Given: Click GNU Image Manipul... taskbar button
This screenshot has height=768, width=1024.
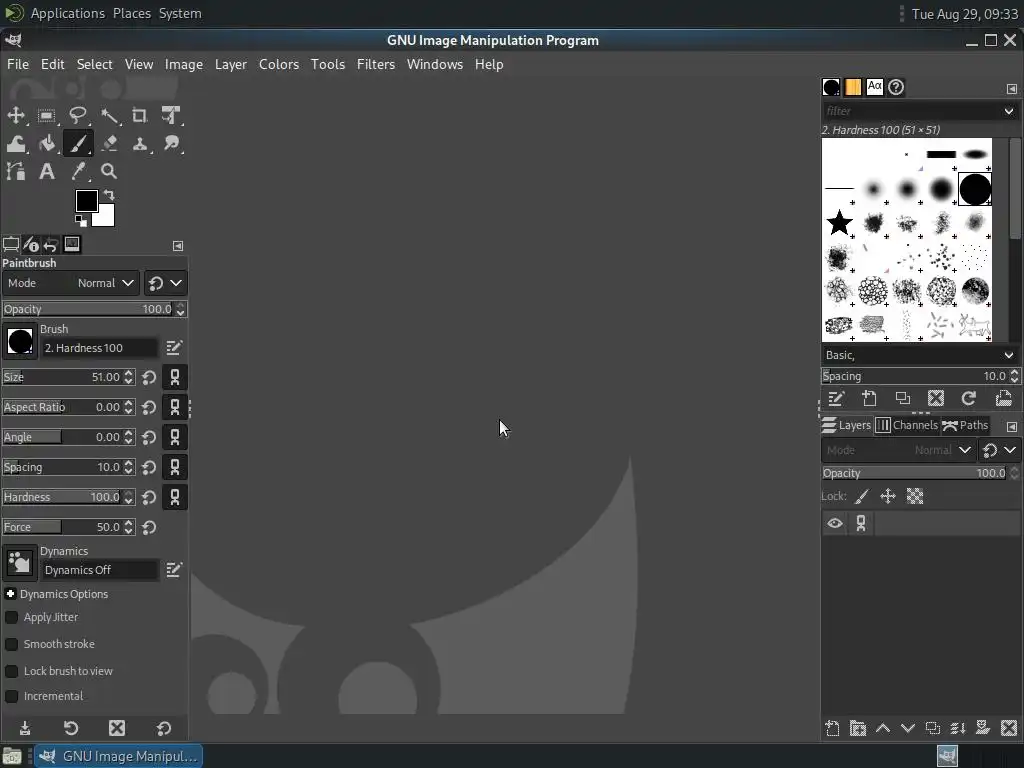Looking at the screenshot, I should coord(118,756).
